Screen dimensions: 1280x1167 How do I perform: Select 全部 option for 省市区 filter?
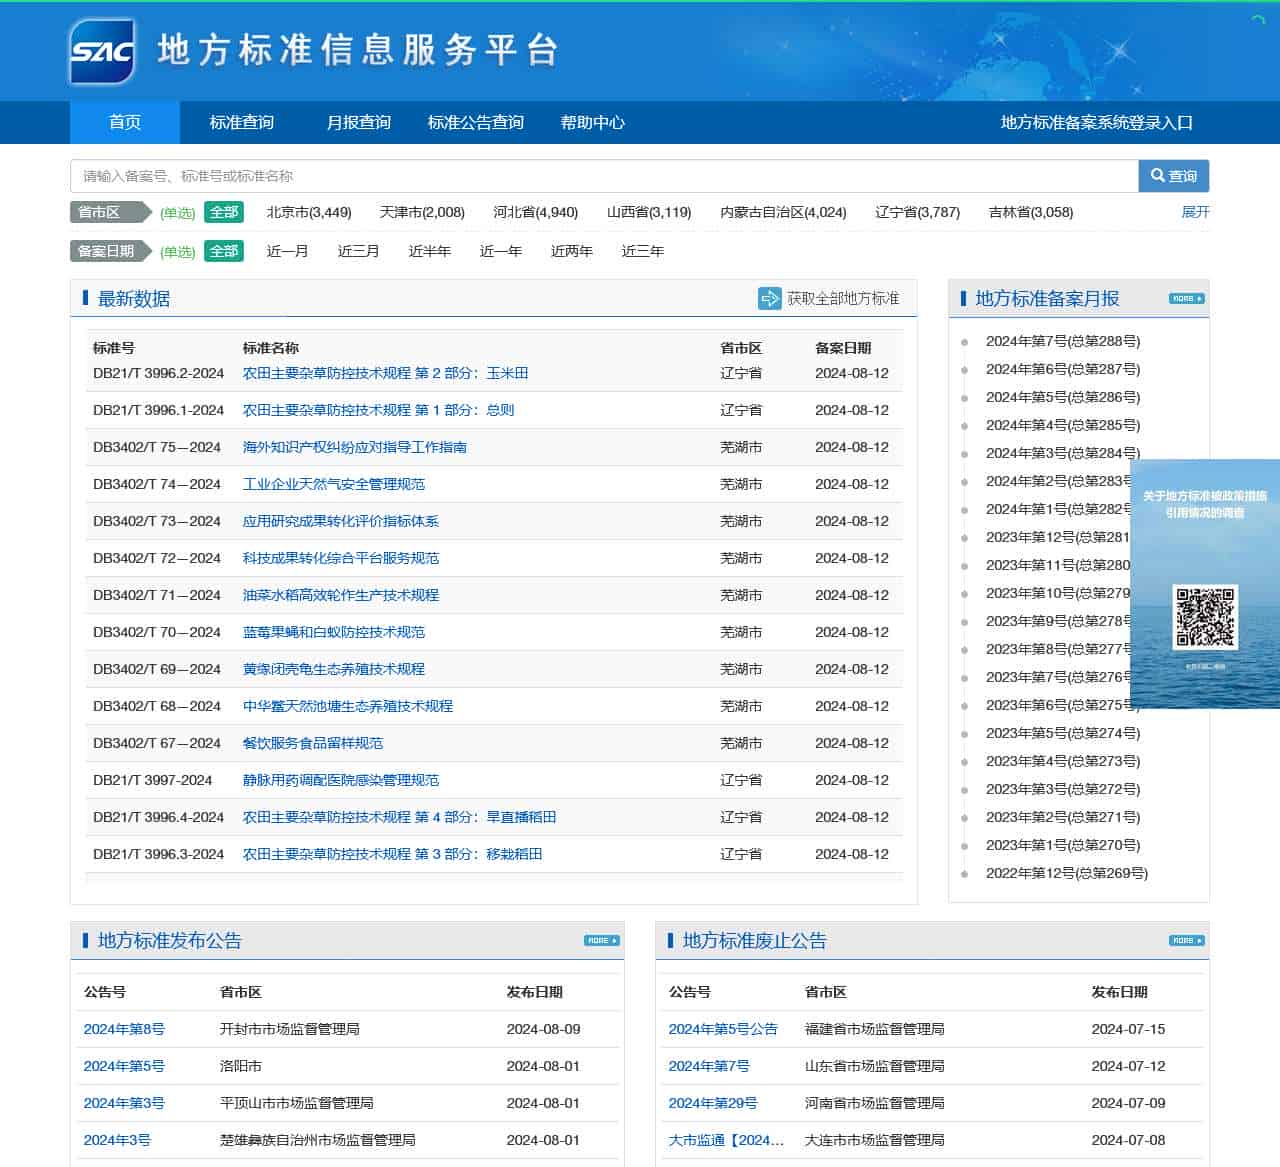click(x=224, y=212)
